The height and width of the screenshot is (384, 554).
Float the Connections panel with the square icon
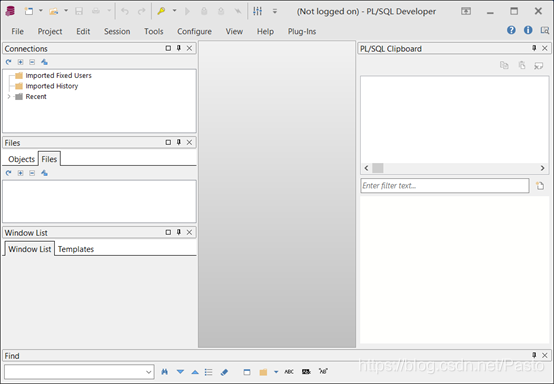click(168, 48)
